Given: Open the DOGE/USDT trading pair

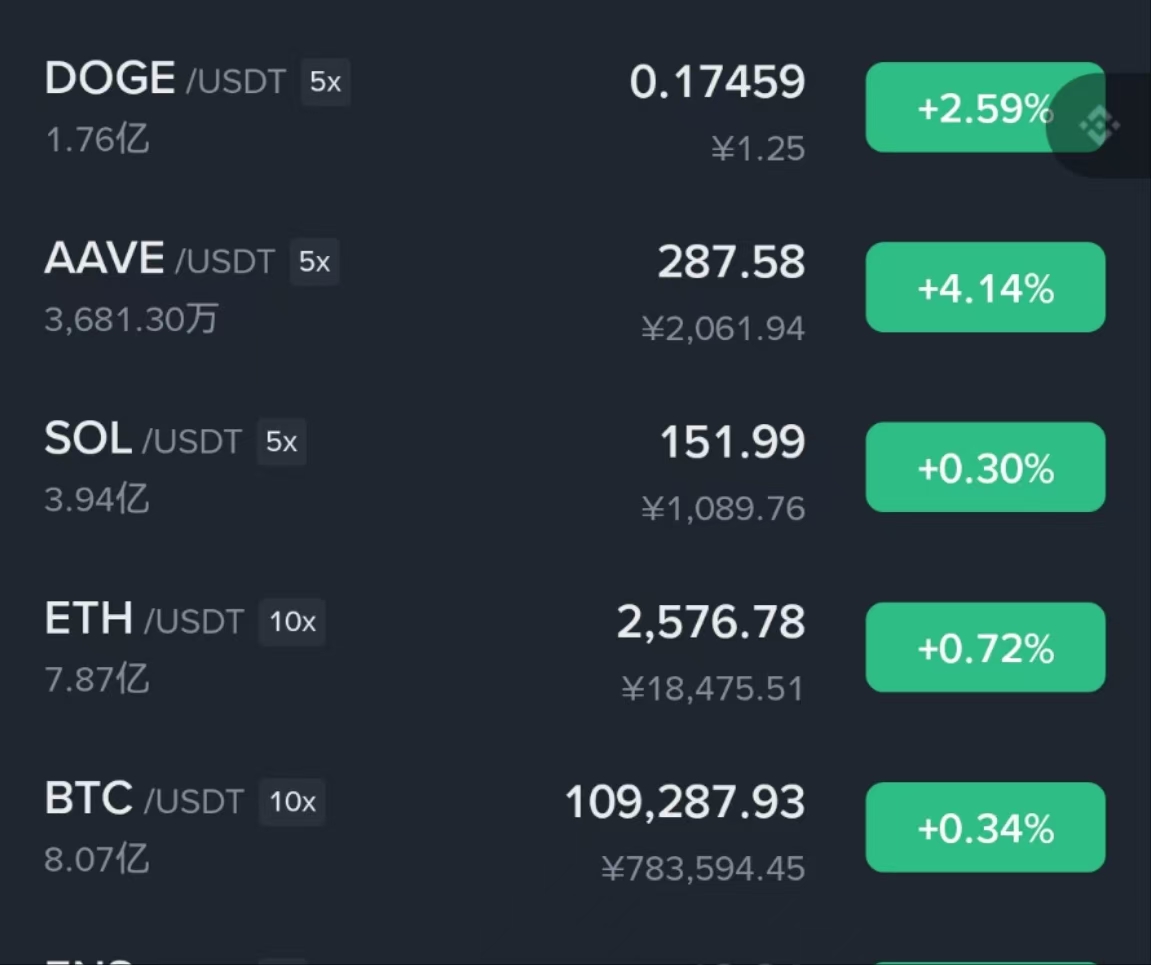Looking at the screenshot, I should click(576, 108).
